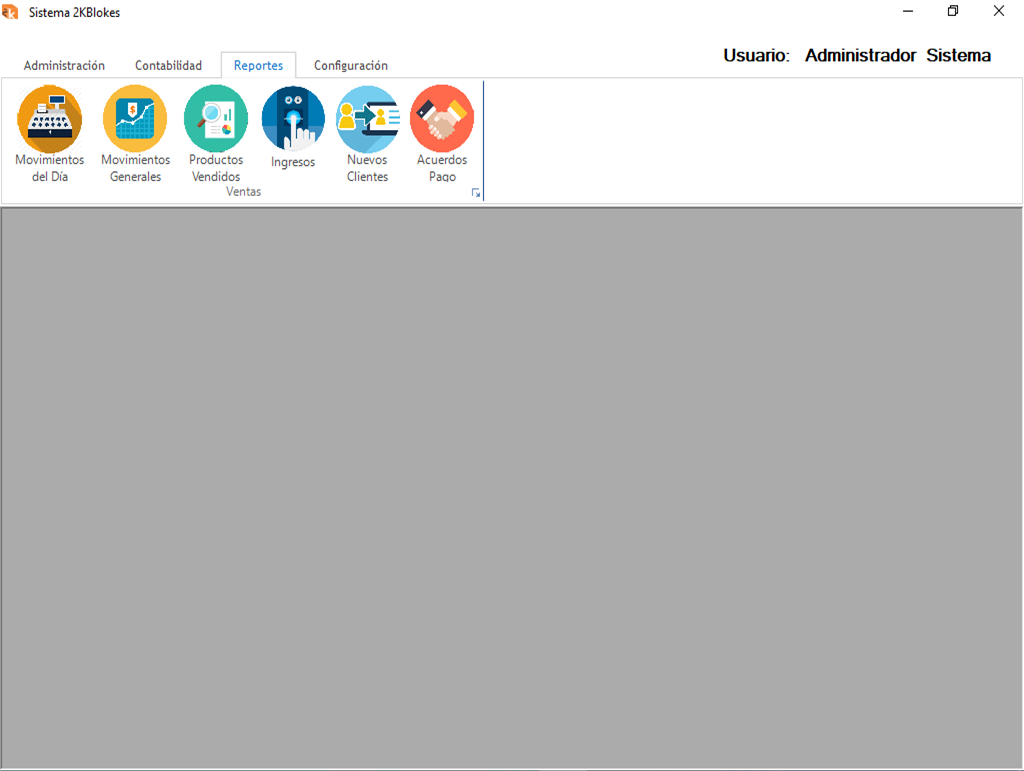
Task: Minimize the Sistema 2KBlokes window
Action: [x=908, y=12]
